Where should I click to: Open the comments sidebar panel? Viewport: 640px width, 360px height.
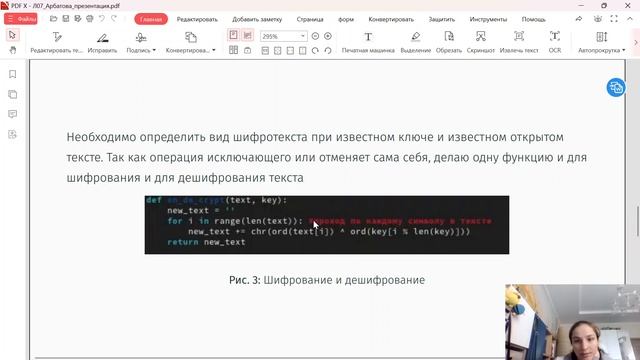pos(13,114)
